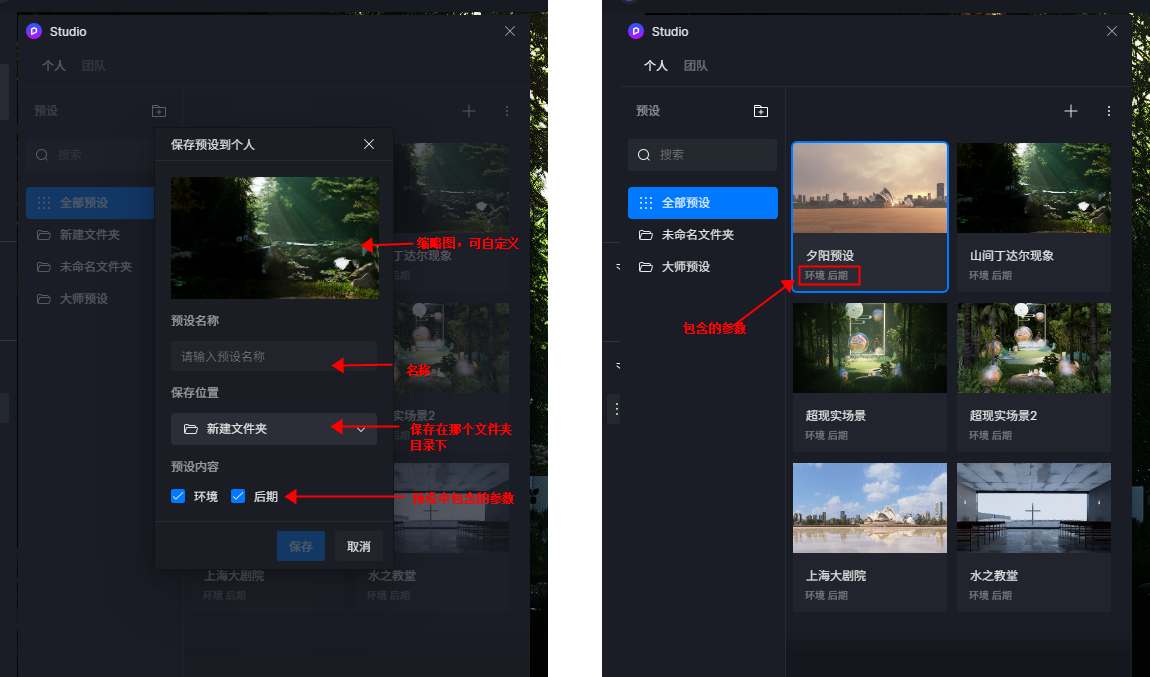Image resolution: width=1150 pixels, height=677 pixels.
Task: Close the 保存预设到个人 dialog
Action: pos(369,144)
